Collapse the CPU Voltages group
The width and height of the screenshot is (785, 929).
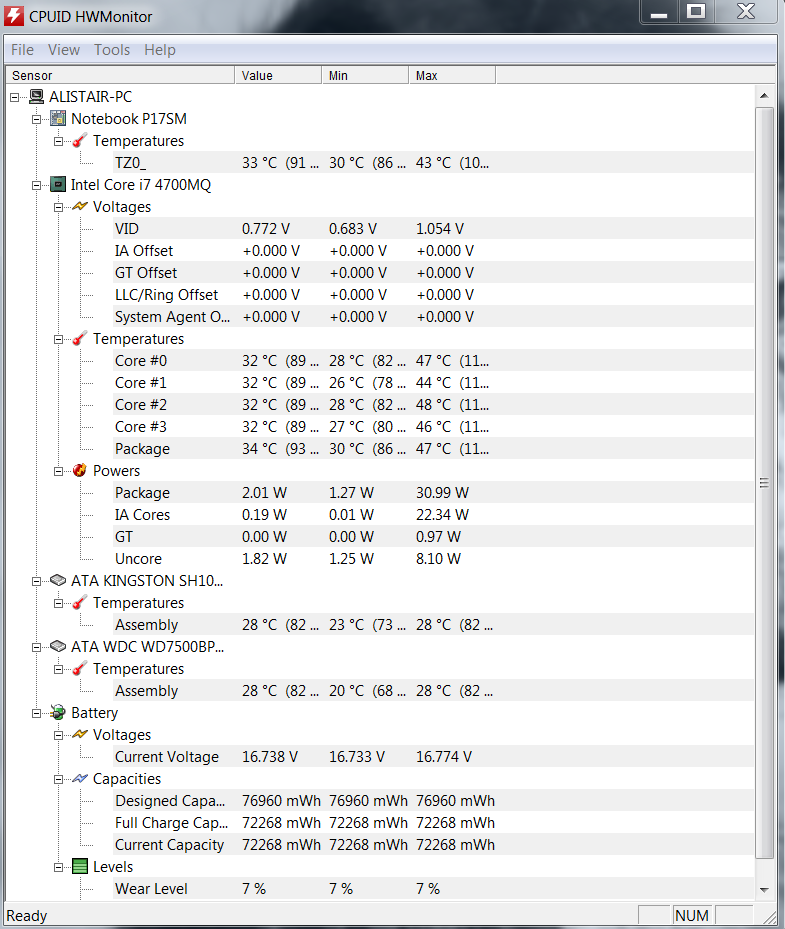[58, 207]
